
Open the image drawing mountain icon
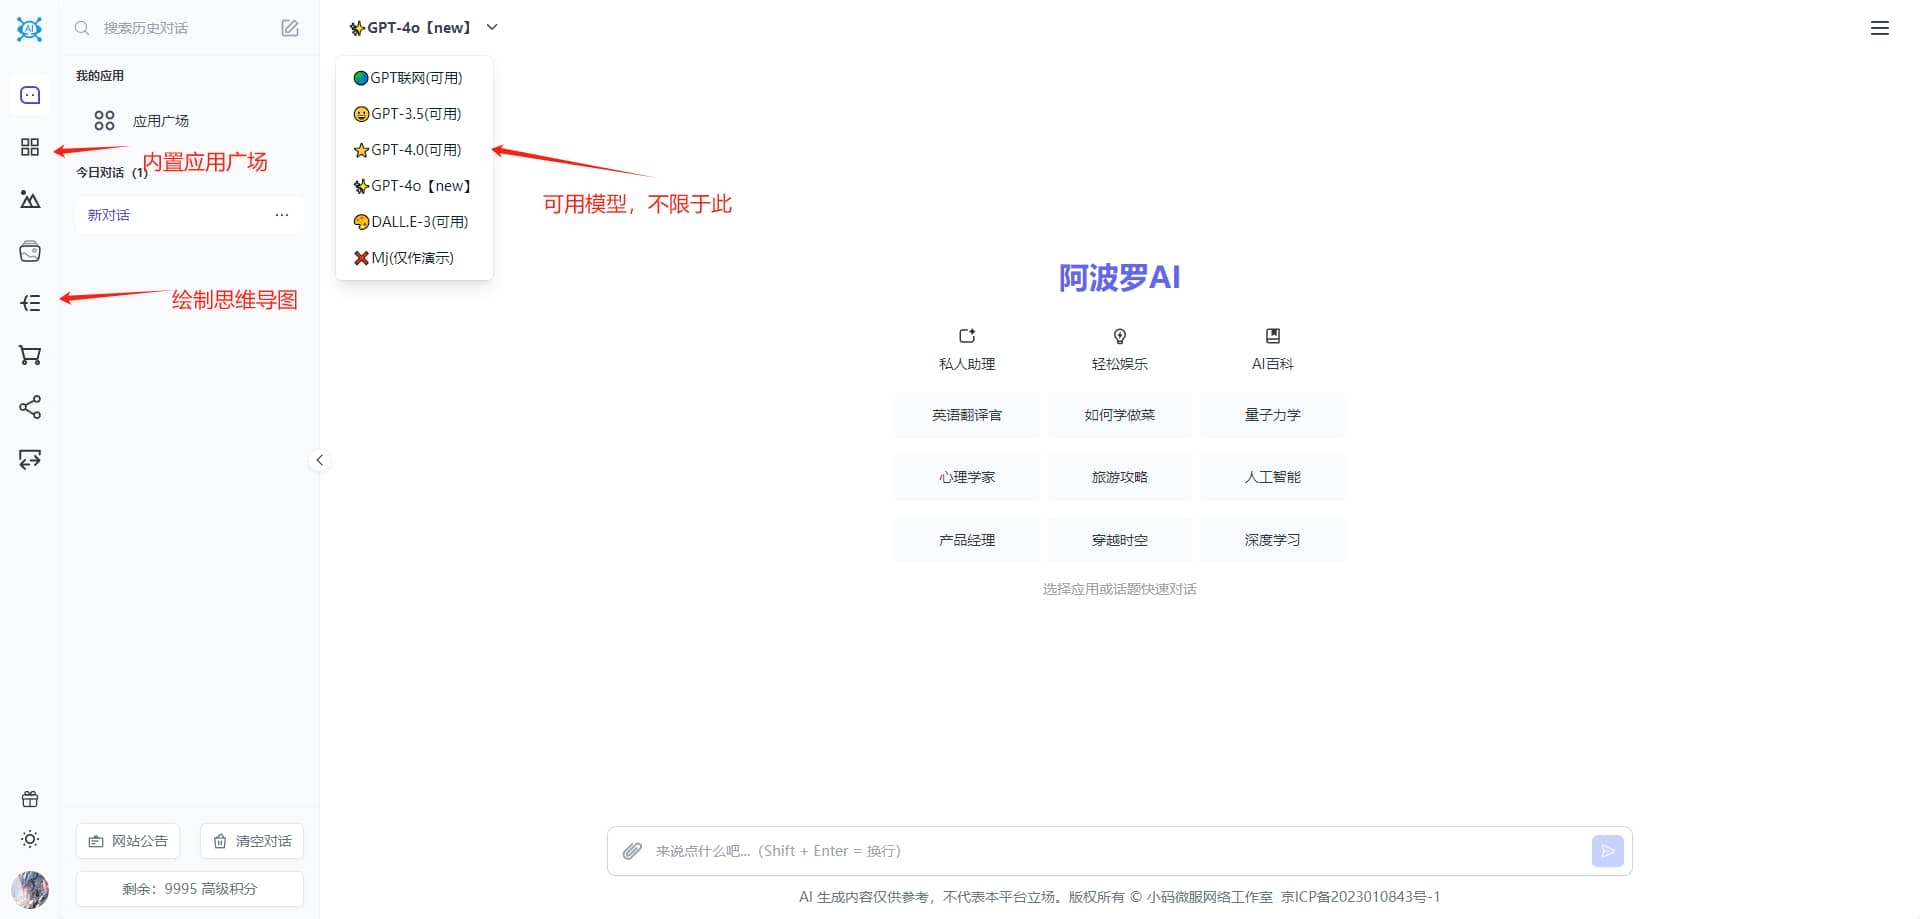tap(30, 199)
